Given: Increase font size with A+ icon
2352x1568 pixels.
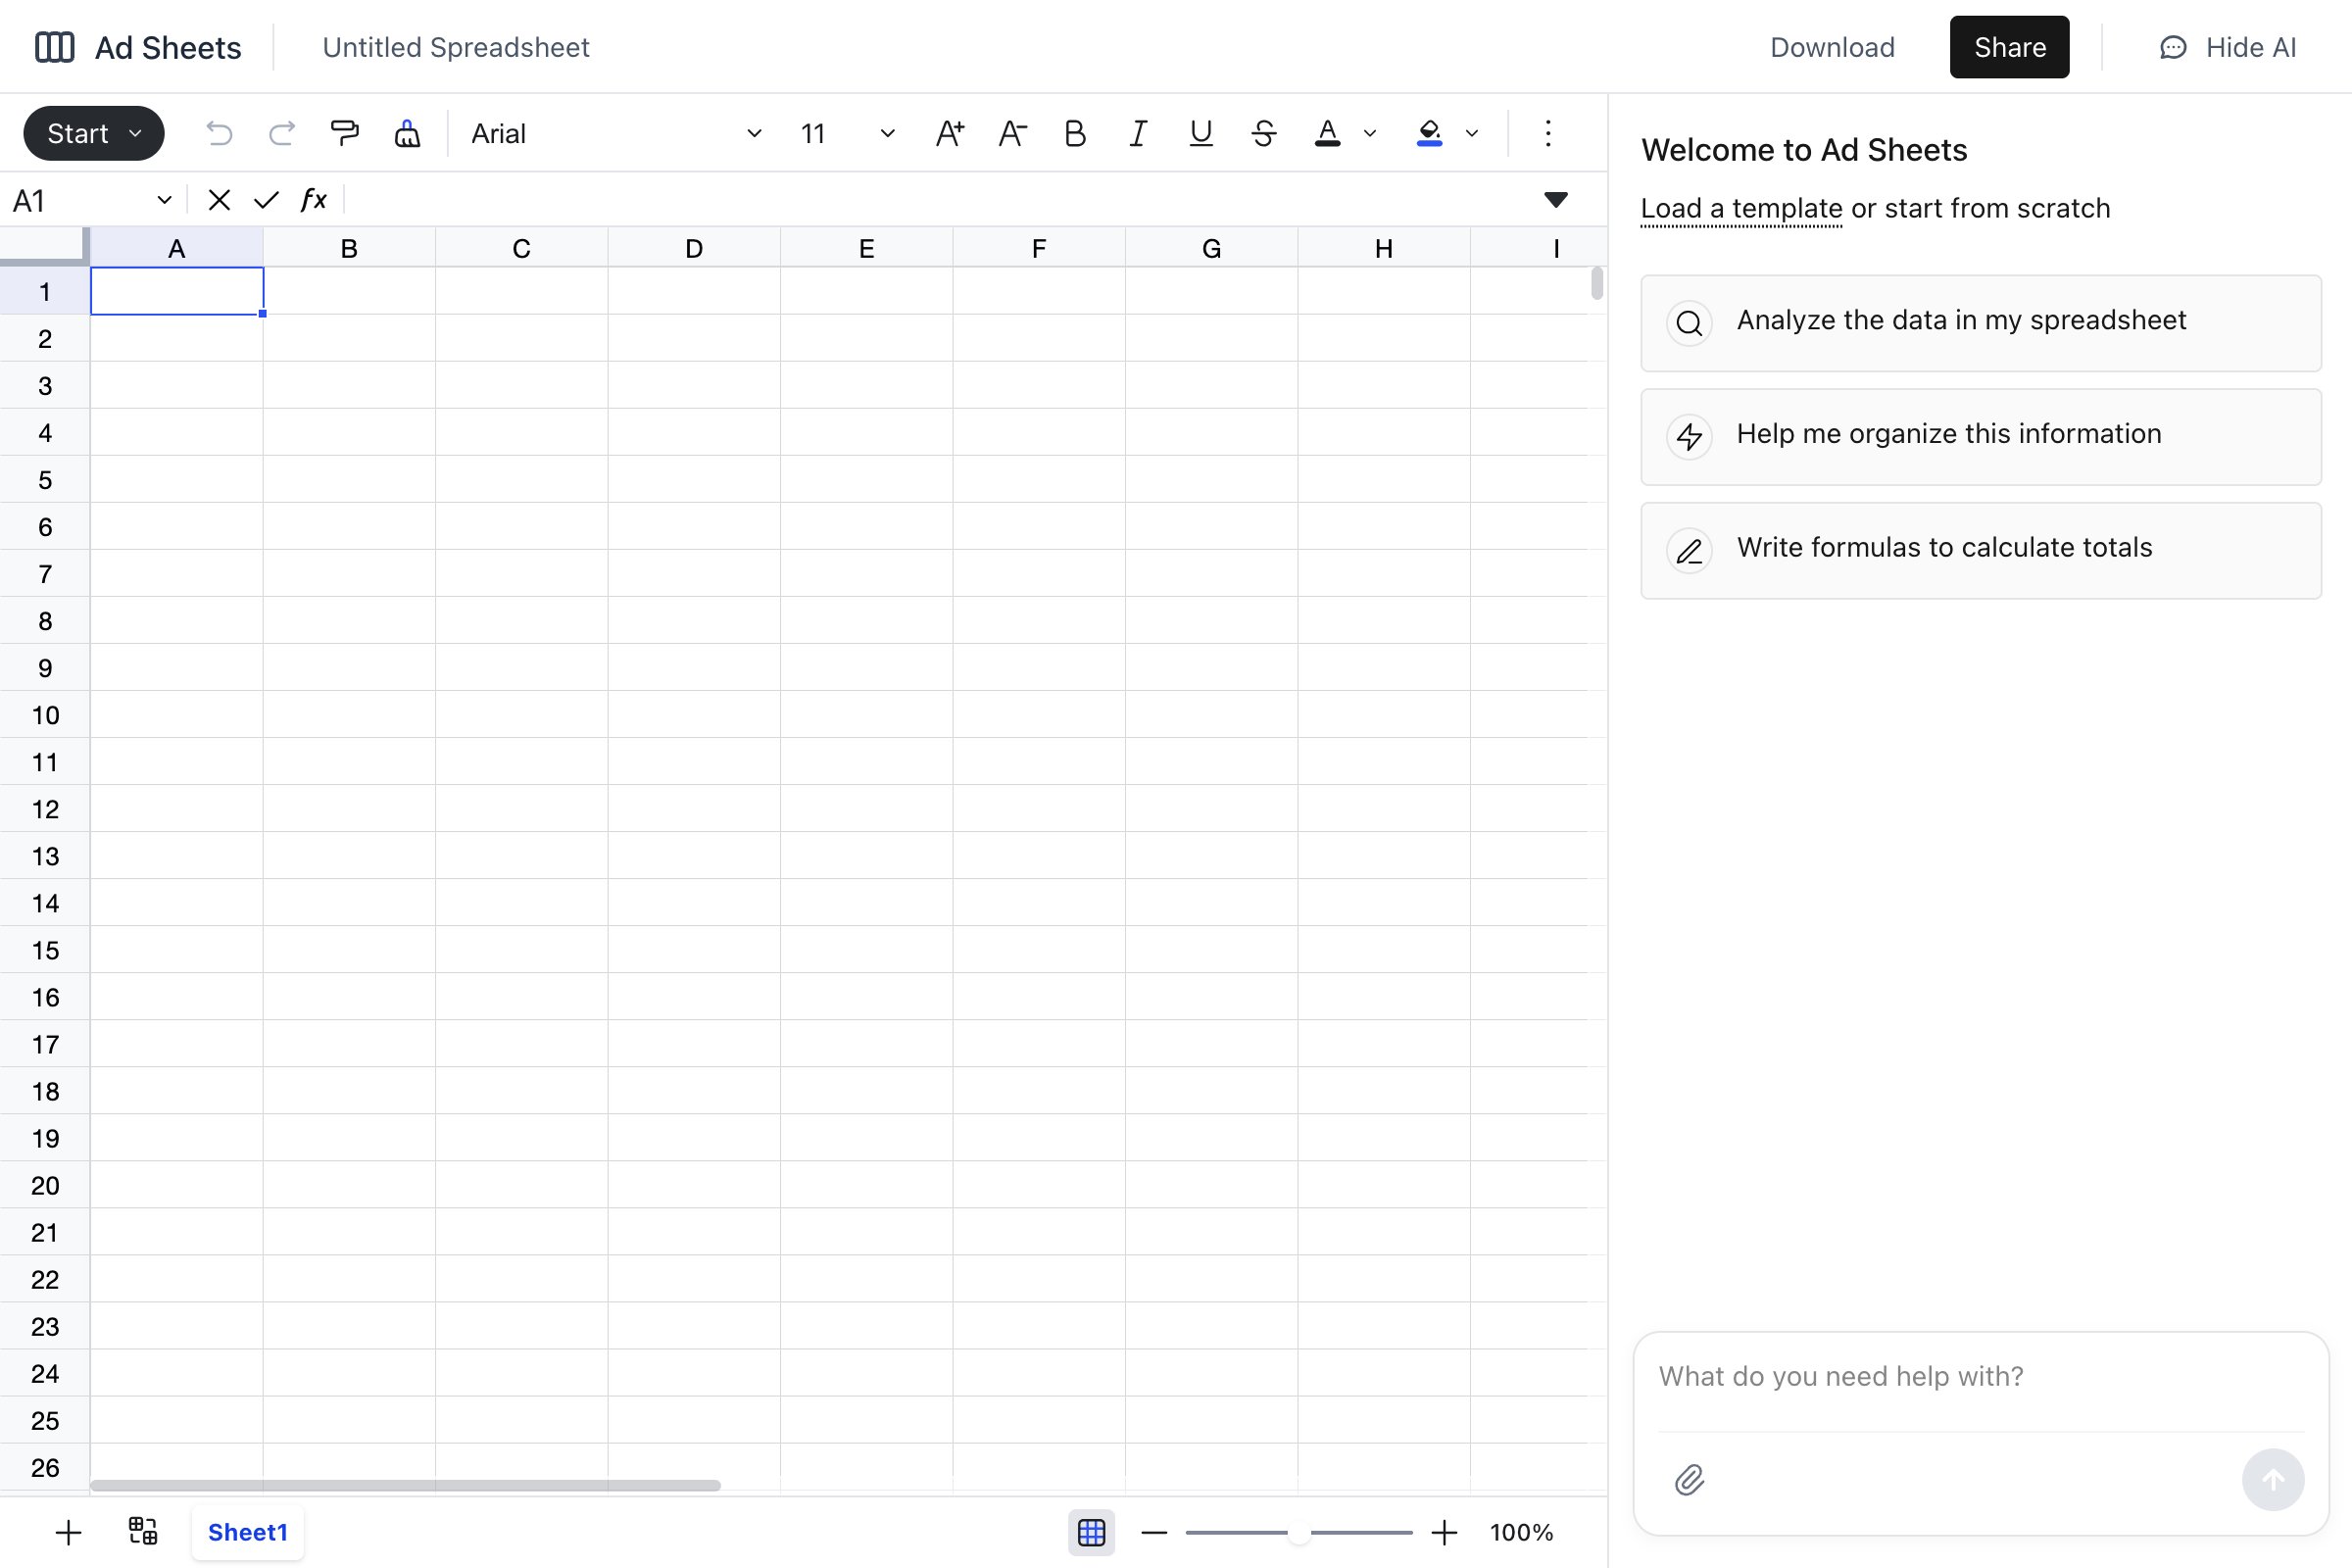Looking at the screenshot, I should click(949, 133).
